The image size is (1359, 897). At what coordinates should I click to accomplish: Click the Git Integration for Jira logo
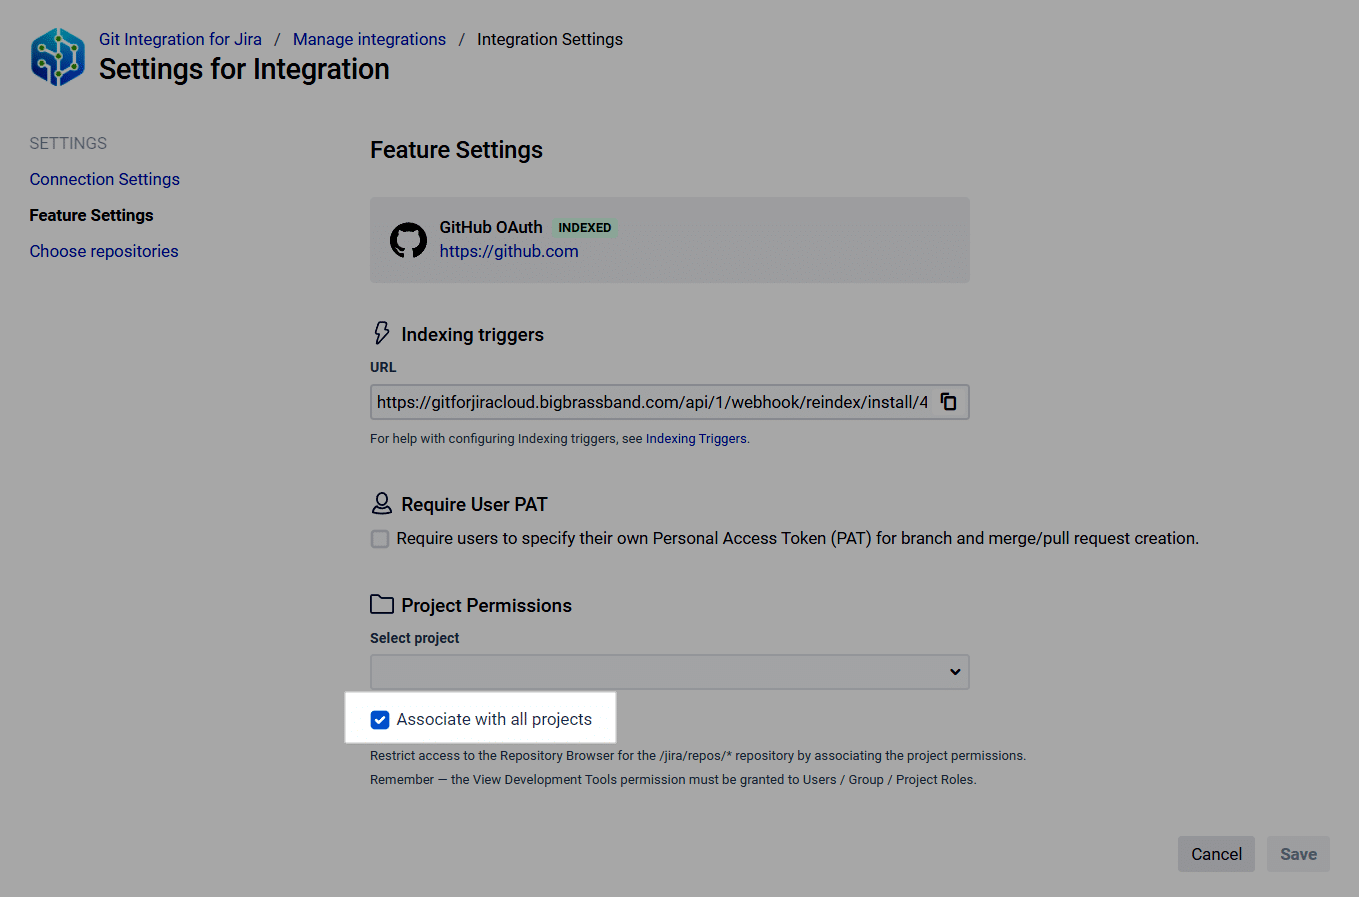pos(58,57)
